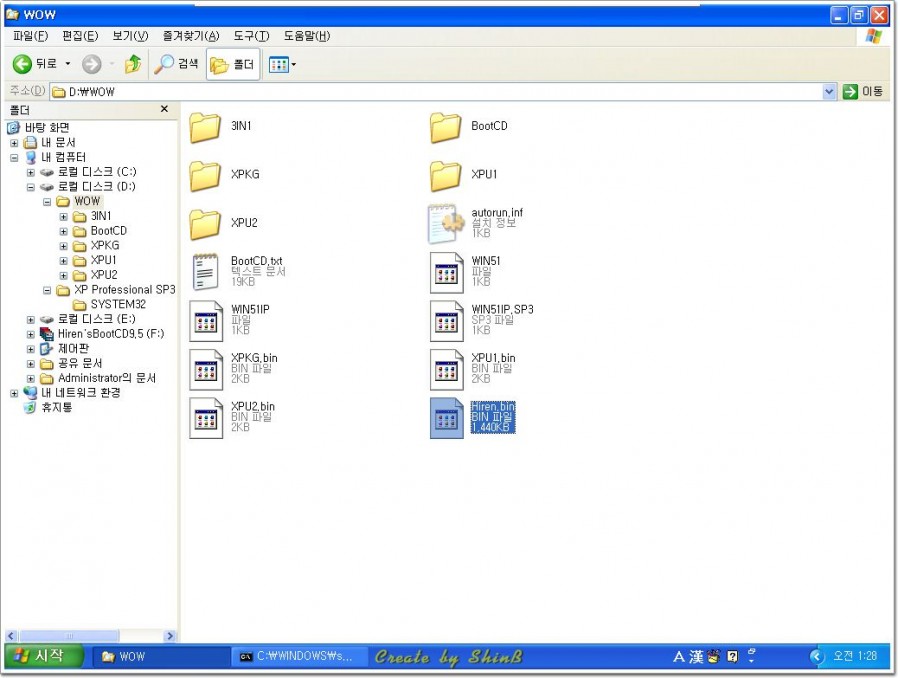This screenshot has width=900, height=678.
Task: Go up one folder level
Action: tap(133, 64)
